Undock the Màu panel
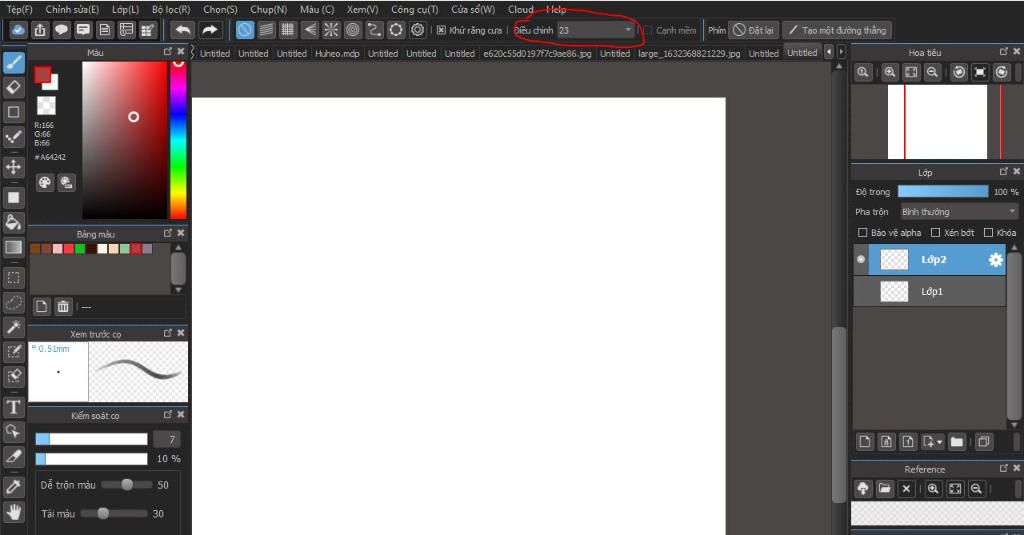Image resolution: width=1024 pixels, height=535 pixels. [168, 52]
